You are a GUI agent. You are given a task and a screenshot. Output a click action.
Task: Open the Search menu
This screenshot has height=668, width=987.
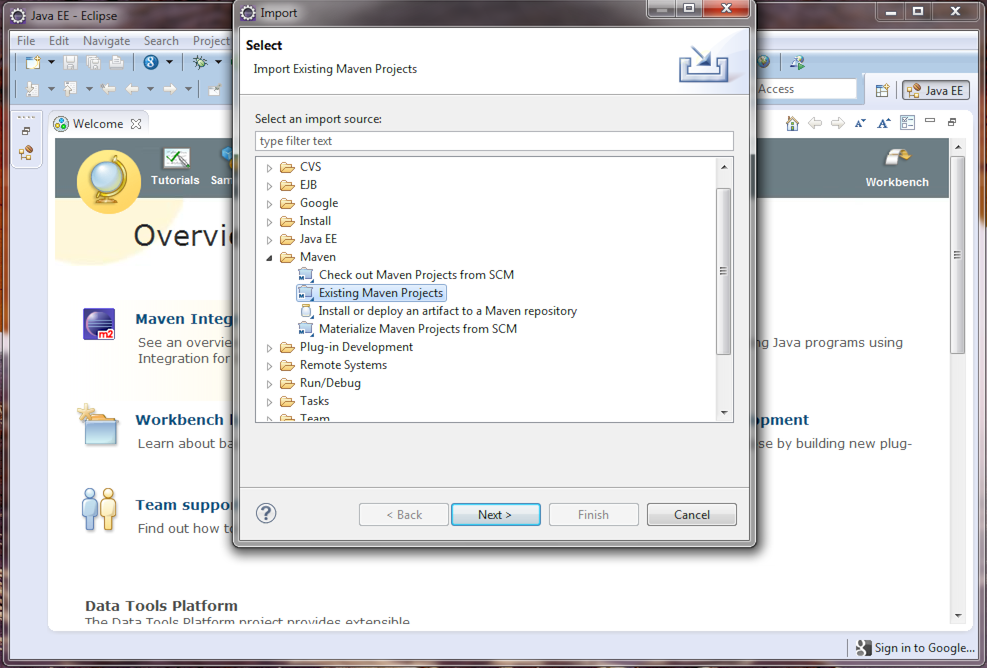point(161,41)
